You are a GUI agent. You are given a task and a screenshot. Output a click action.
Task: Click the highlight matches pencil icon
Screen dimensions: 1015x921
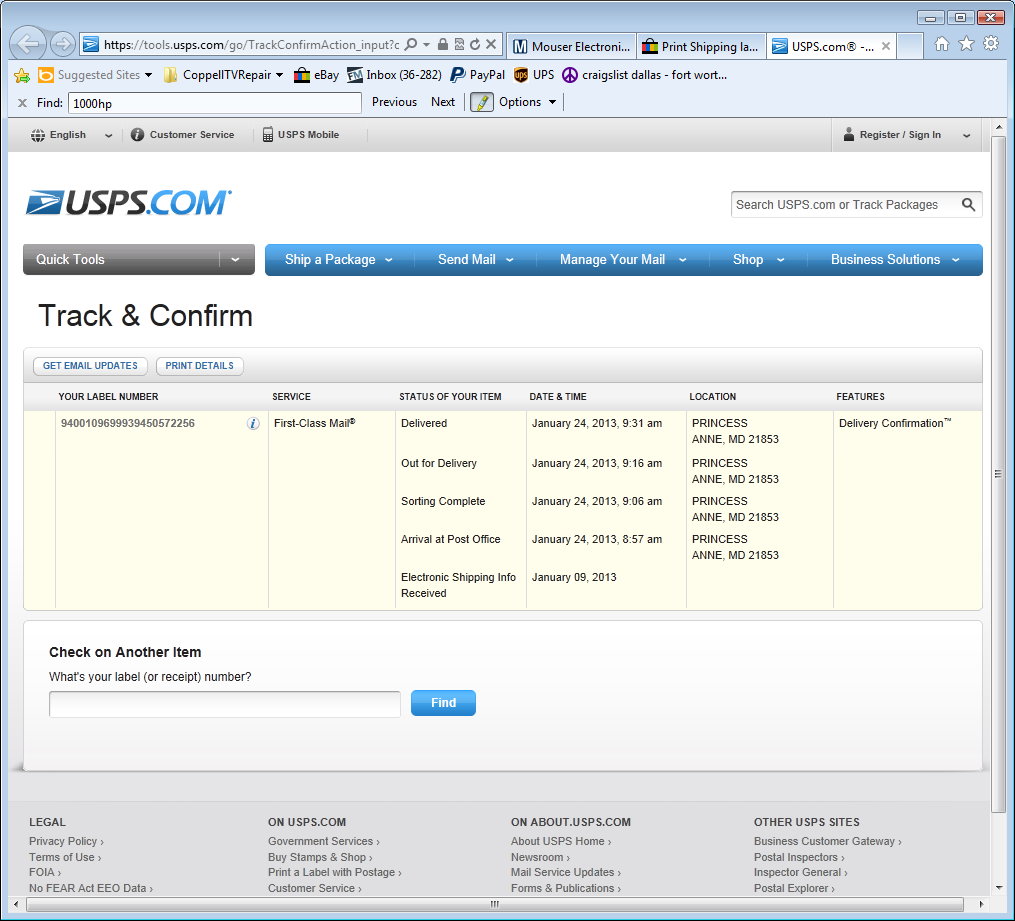click(482, 102)
